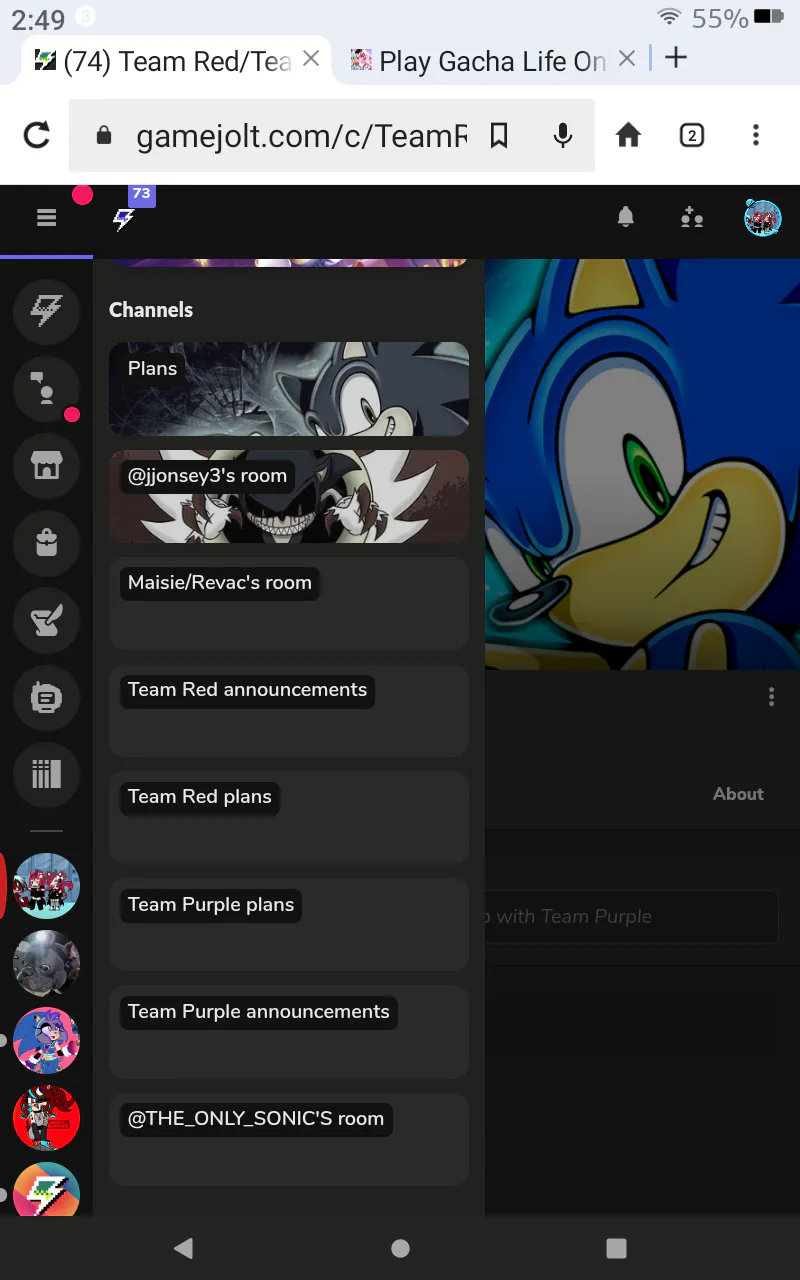Open the Plans channel

[x=289, y=389]
